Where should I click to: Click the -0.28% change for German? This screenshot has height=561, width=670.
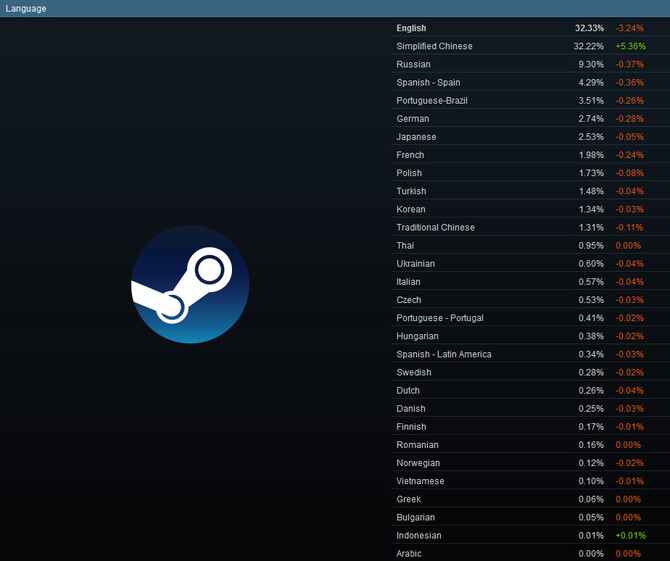[630, 119]
